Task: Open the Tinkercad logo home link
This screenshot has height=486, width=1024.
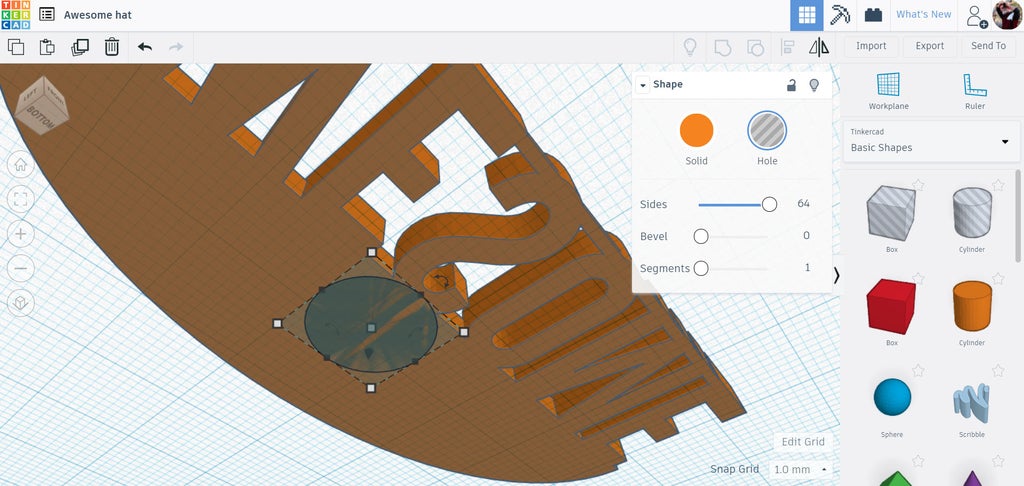Action: pos(16,14)
